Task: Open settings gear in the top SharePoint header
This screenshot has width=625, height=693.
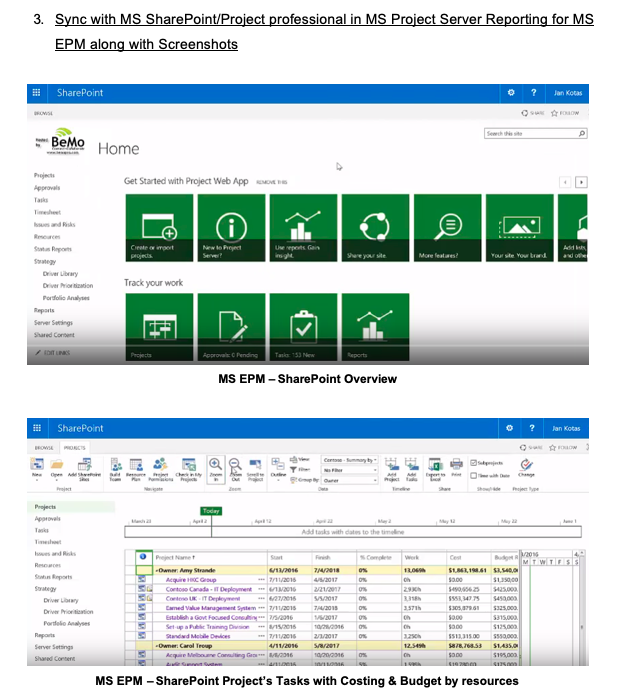Action: pos(511,93)
